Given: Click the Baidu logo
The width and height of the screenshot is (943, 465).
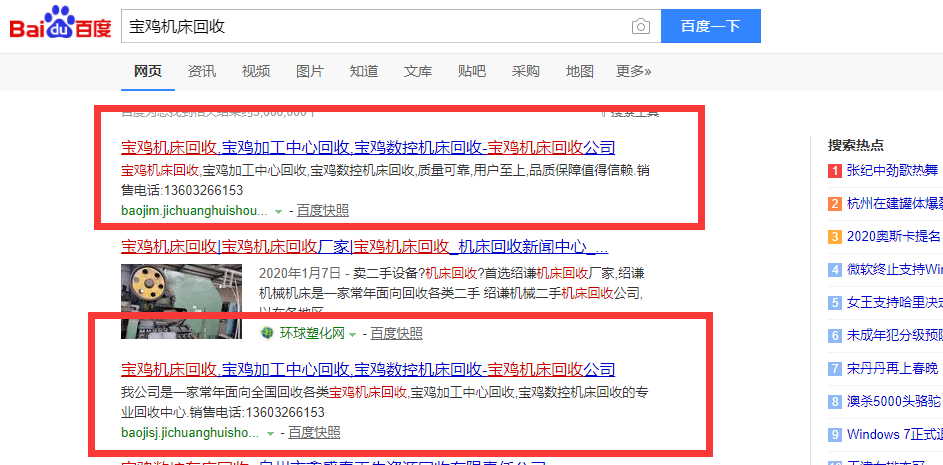Looking at the screenshot, I should tap(60, 24).
